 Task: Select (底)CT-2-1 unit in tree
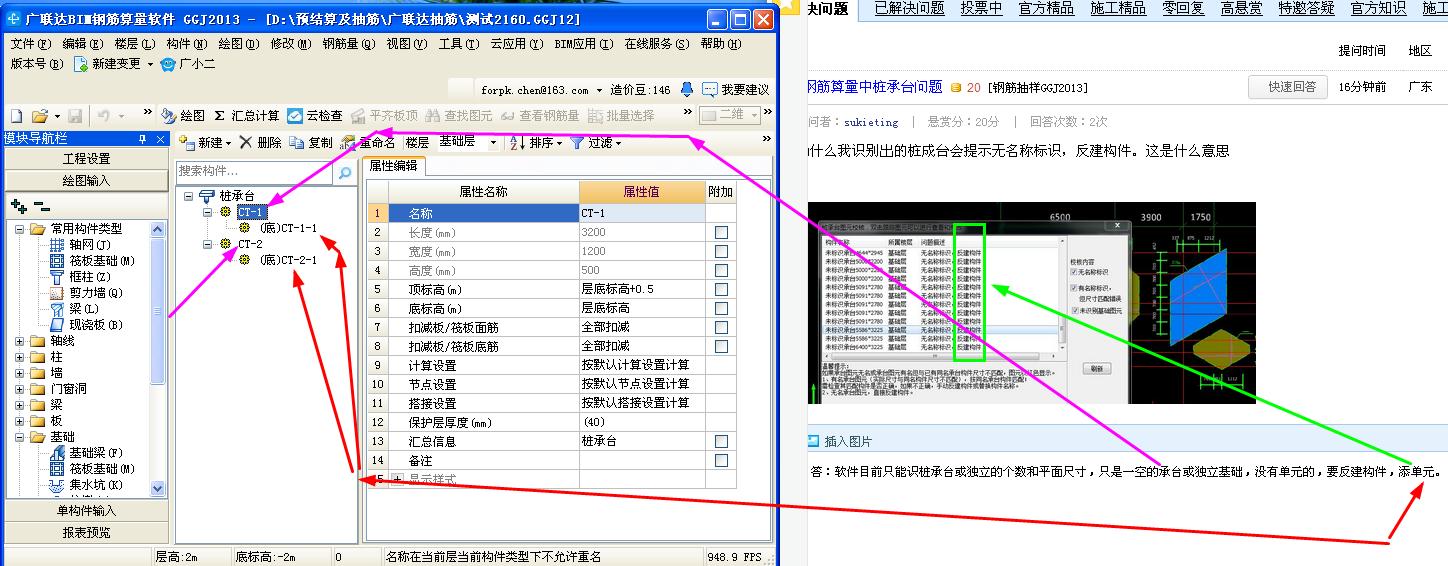point(288,260)
